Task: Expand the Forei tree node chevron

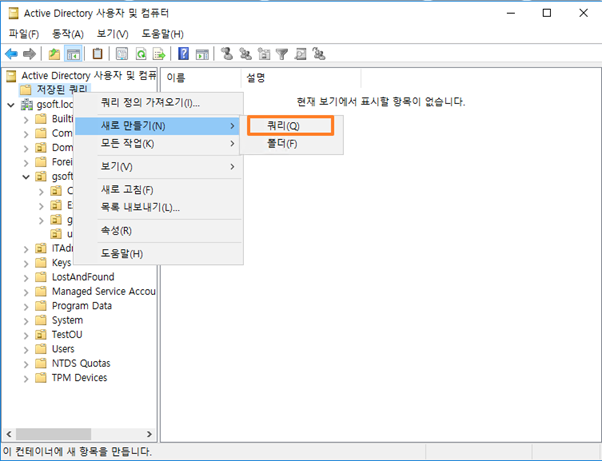Action: click(x=26, y=163)
